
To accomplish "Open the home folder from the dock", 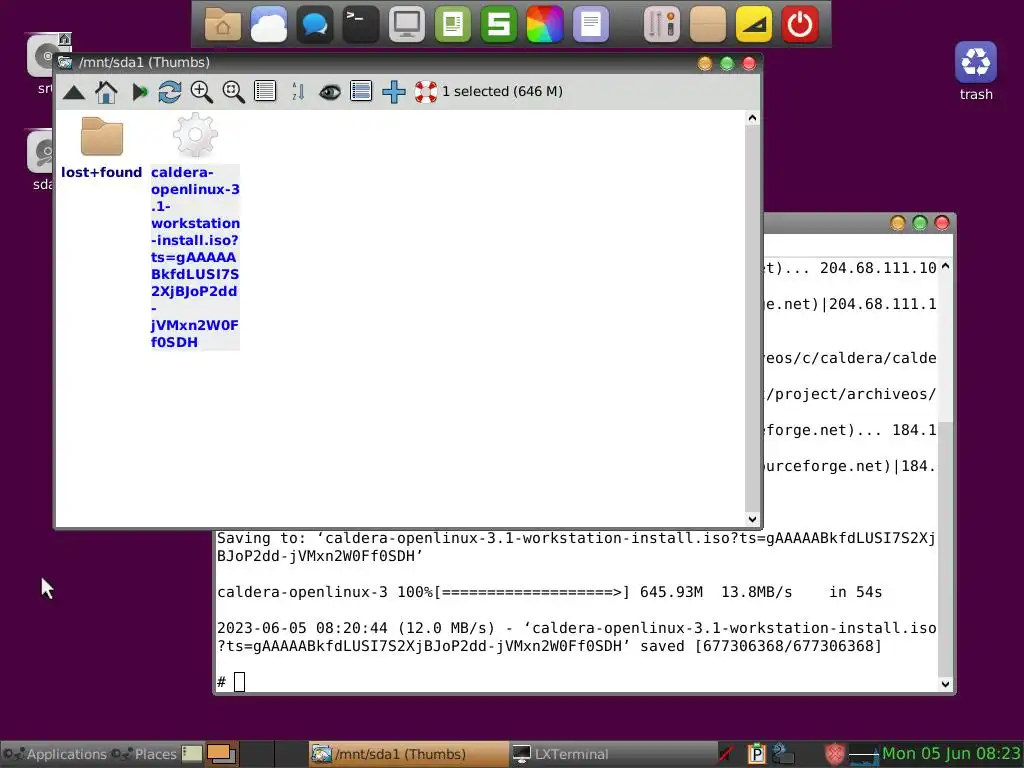I will click(223, 25).
